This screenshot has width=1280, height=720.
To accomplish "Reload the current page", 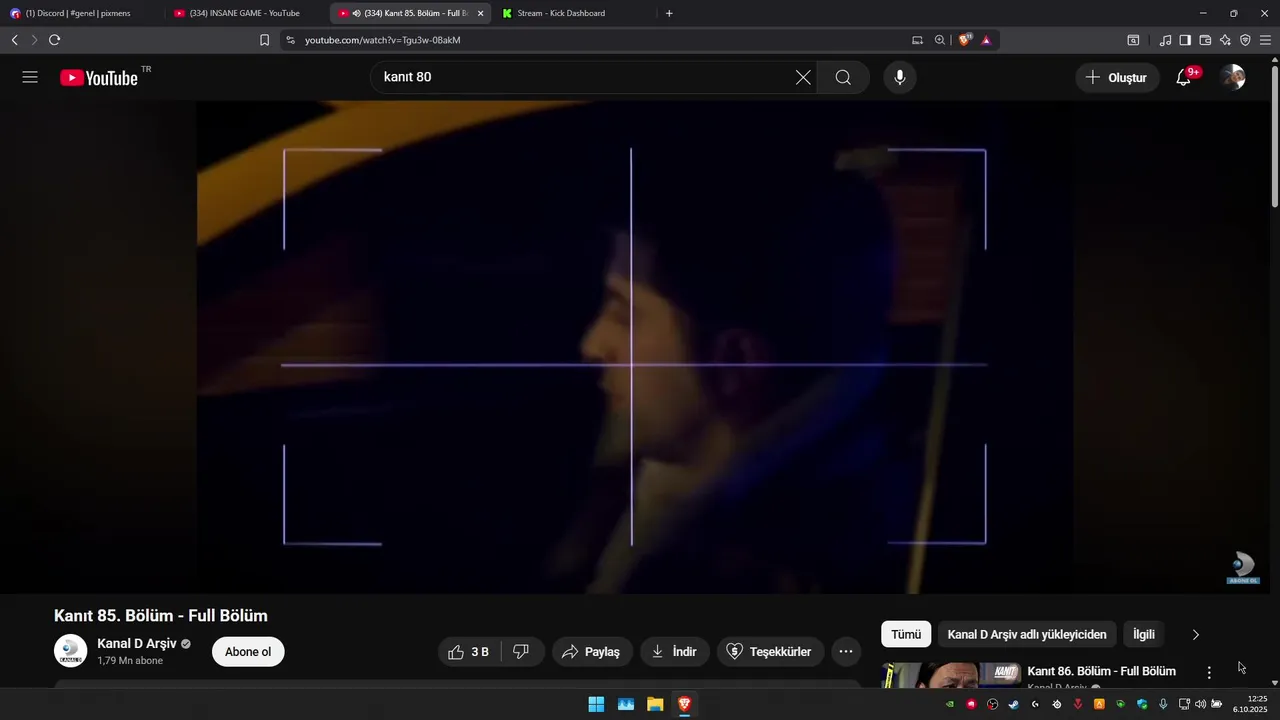I will pyautogui.click(x=54, y=40).
